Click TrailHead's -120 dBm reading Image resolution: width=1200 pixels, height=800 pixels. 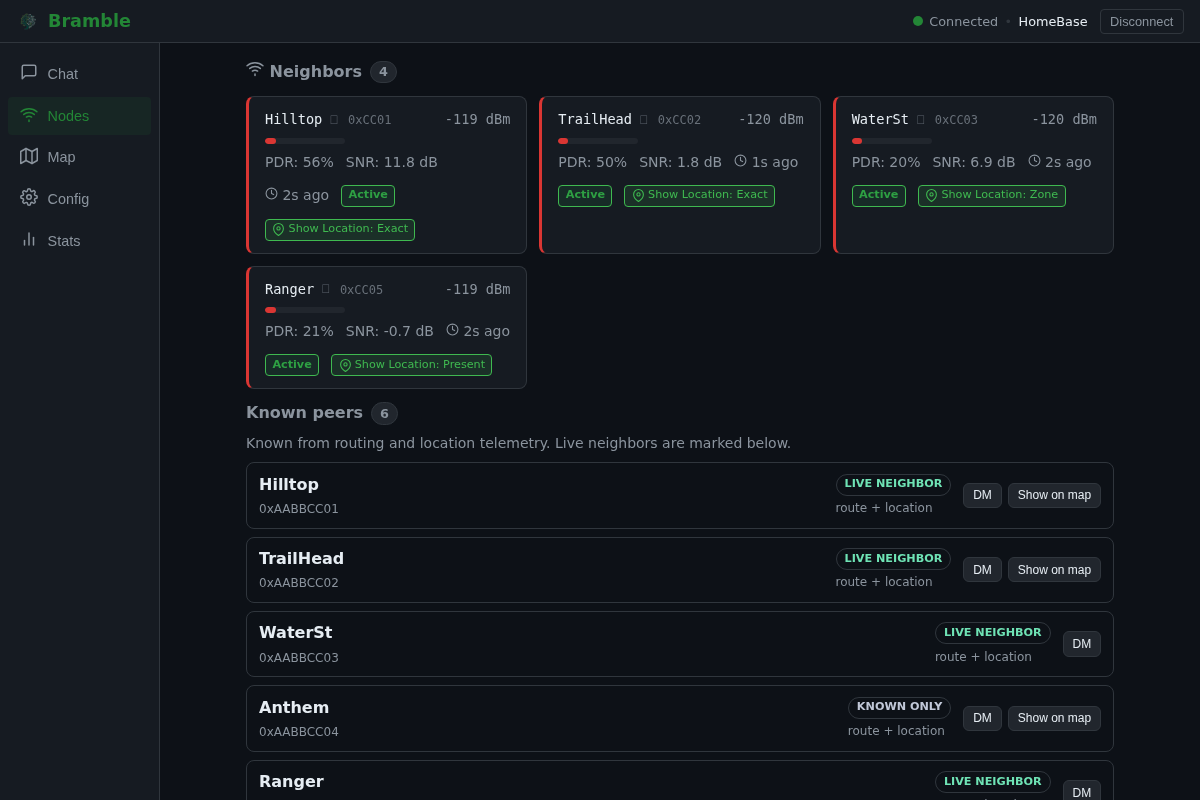coord(771,119)
